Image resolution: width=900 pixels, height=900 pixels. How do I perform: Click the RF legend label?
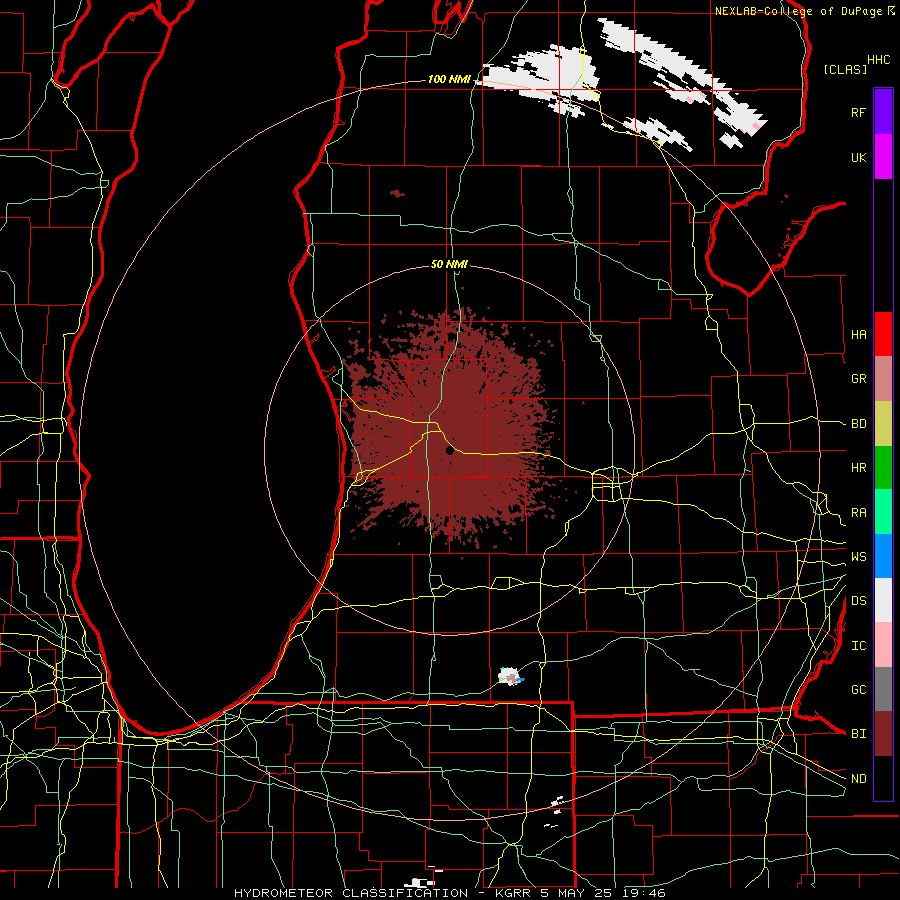pyautogui.click(x=858, y=112)
